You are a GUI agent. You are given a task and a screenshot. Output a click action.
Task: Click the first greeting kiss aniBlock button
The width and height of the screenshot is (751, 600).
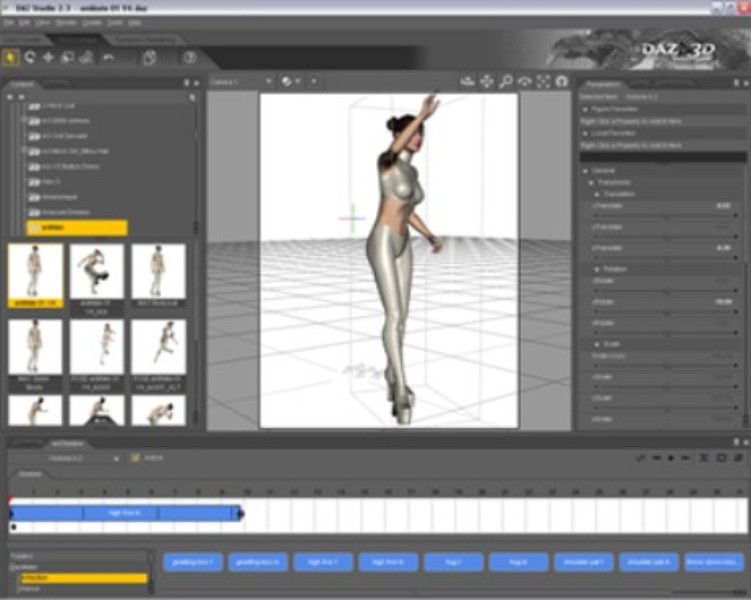193,562
